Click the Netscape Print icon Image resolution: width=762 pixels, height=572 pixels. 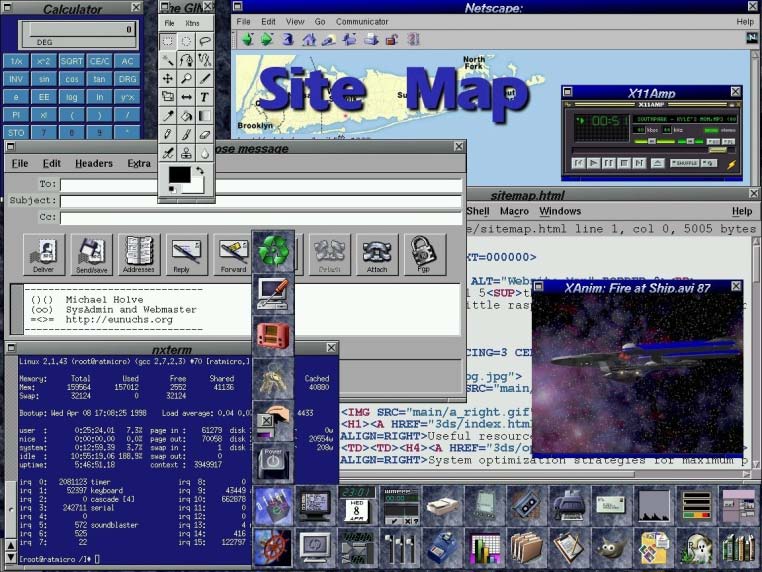(371, 39)
